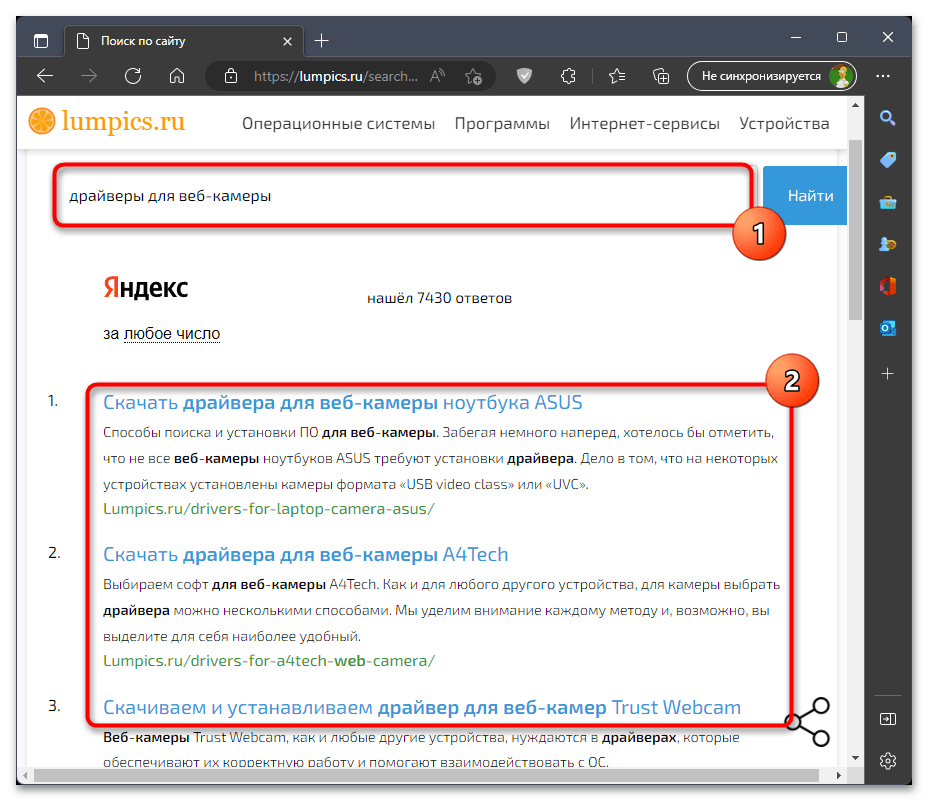Click the horizontal scroll left arrow
This screenshot has height=801, width=928.
coord(25,775)
